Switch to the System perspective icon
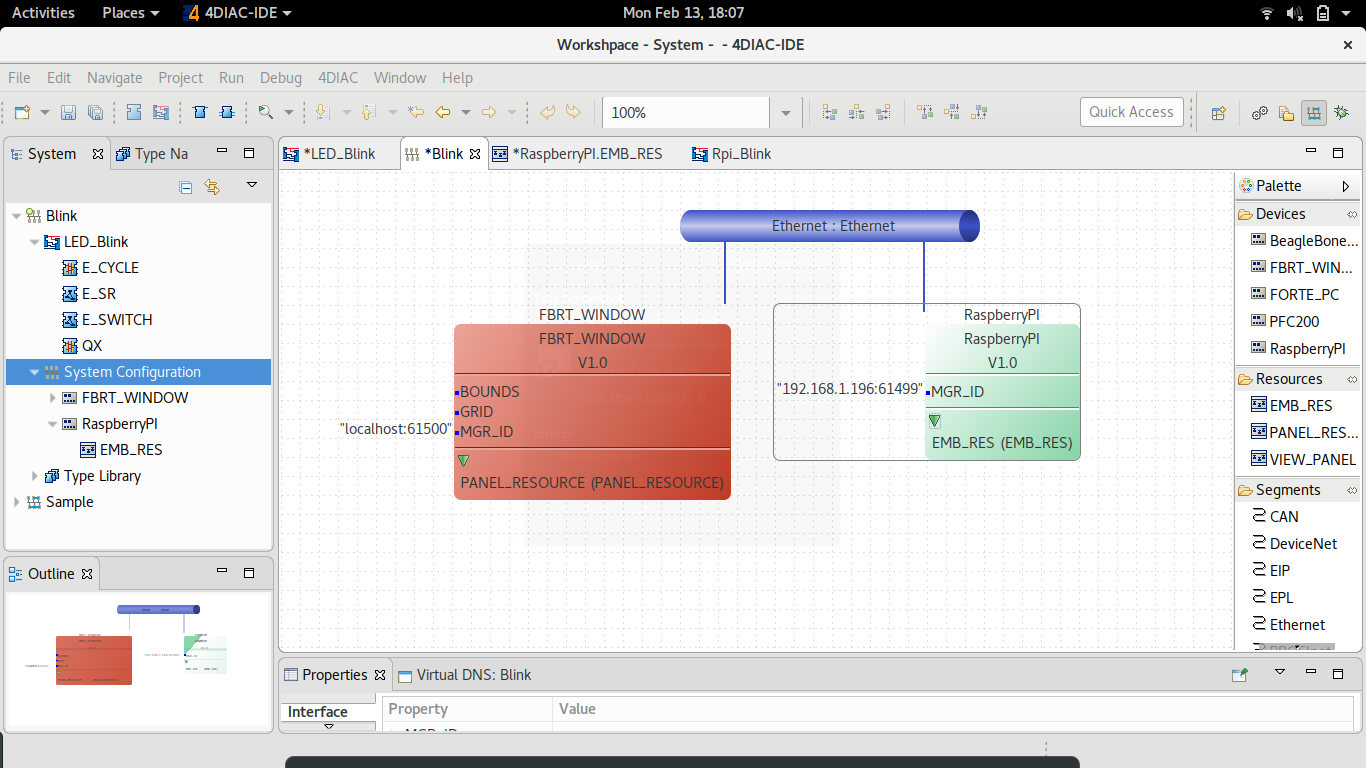The height and width of the screenshot is (768, 1366). click(1314, 113)
